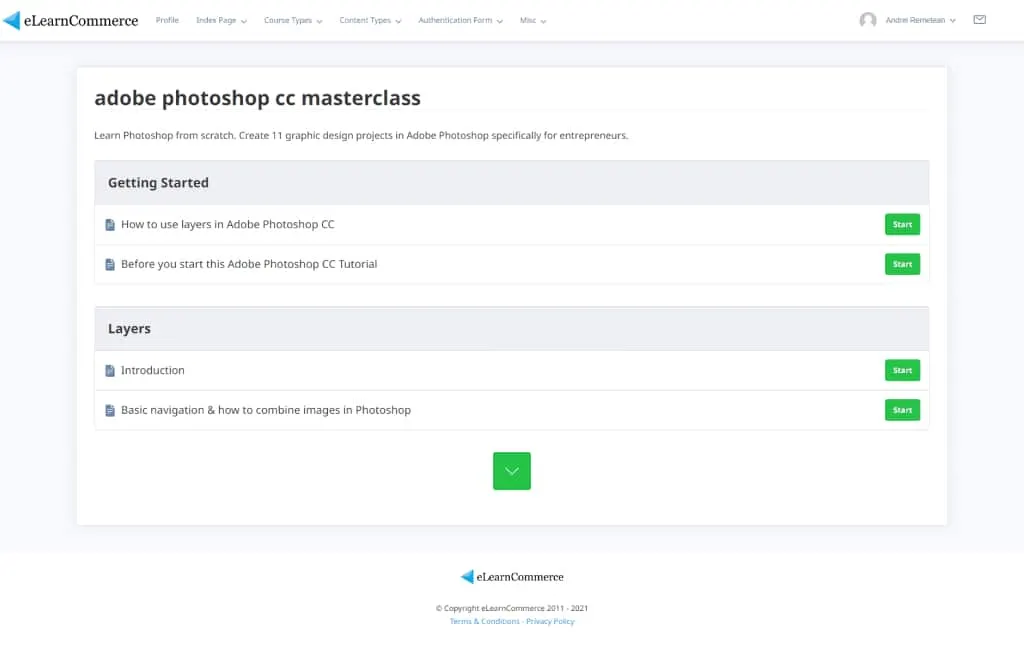Click the course description paragraph
The height and width of the screenshot is (654, 1024).
tap(361, 135)
